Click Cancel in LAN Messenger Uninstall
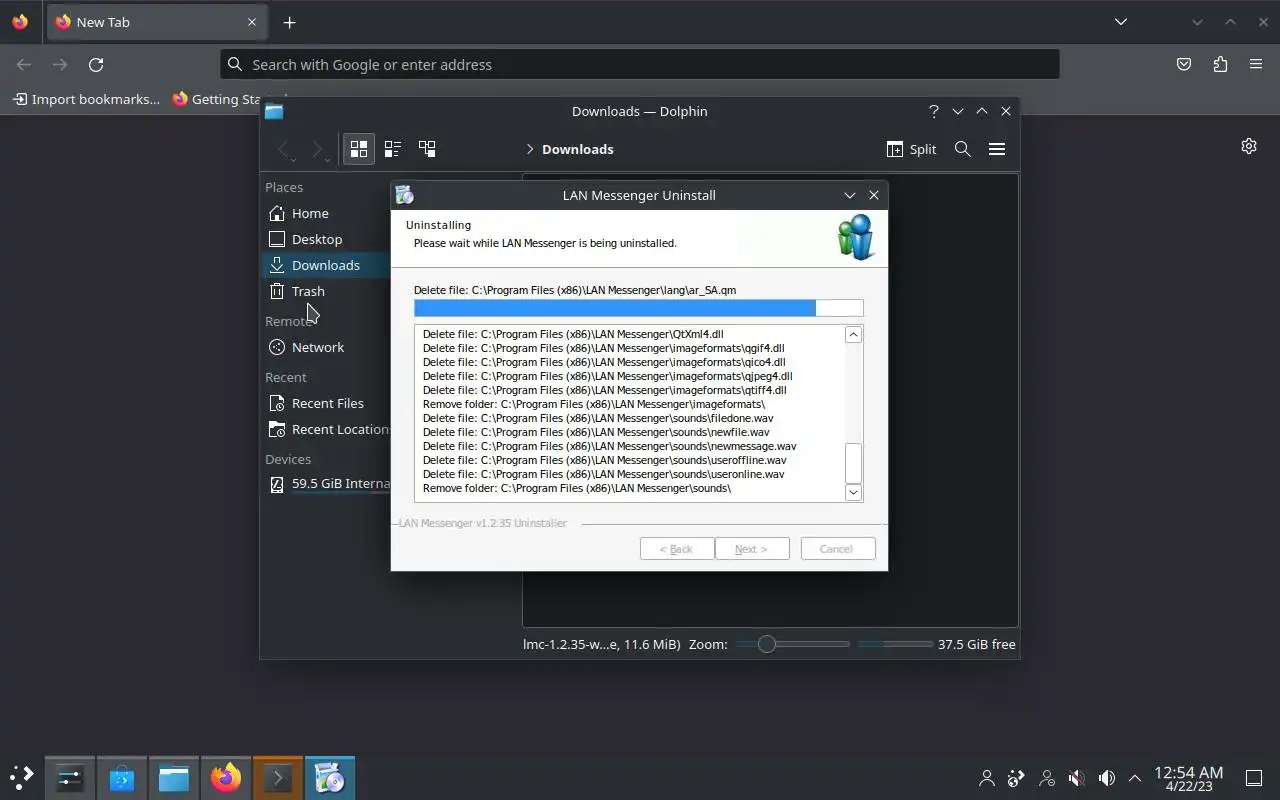 tap(838, 549)
